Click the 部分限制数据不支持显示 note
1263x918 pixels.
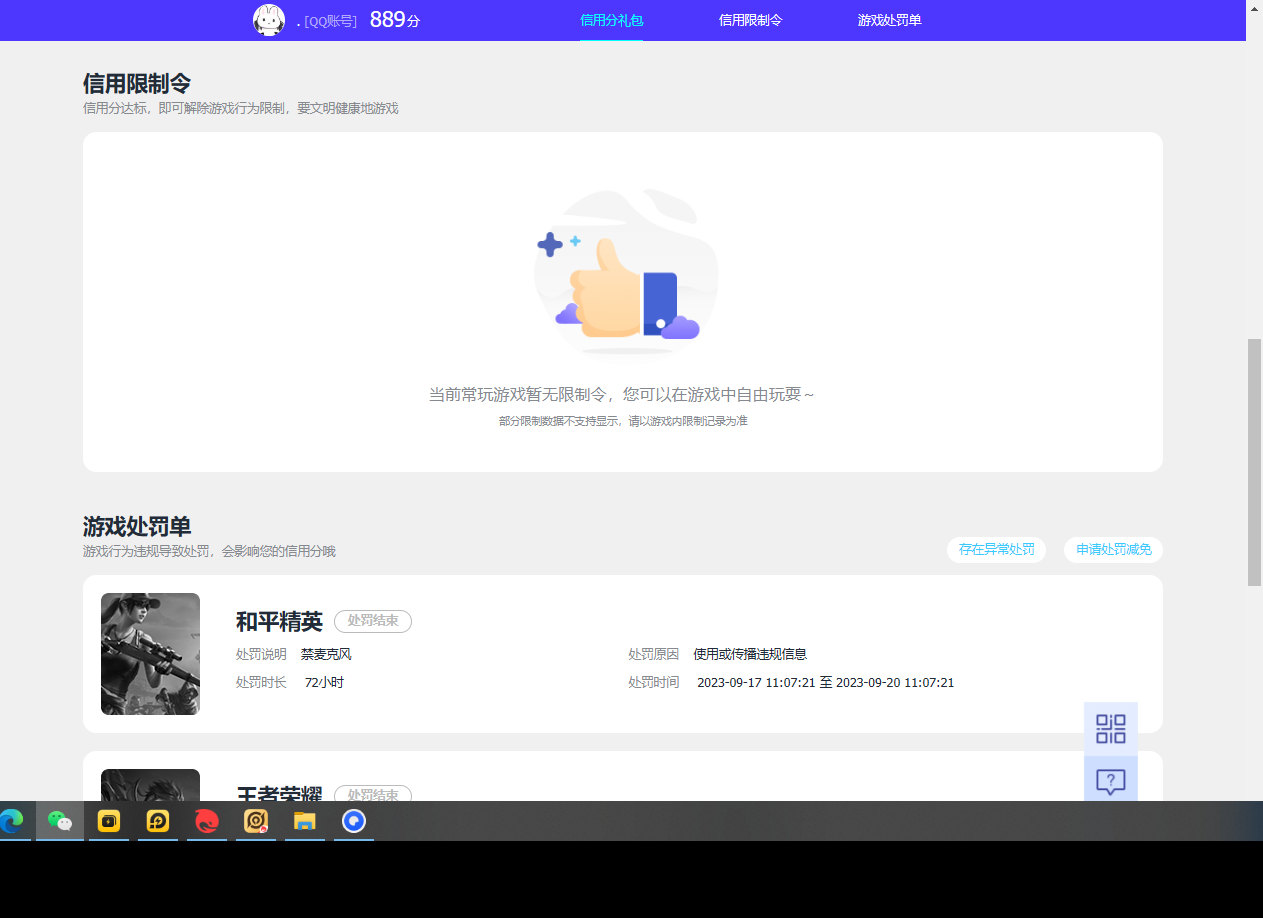point(623,421)
